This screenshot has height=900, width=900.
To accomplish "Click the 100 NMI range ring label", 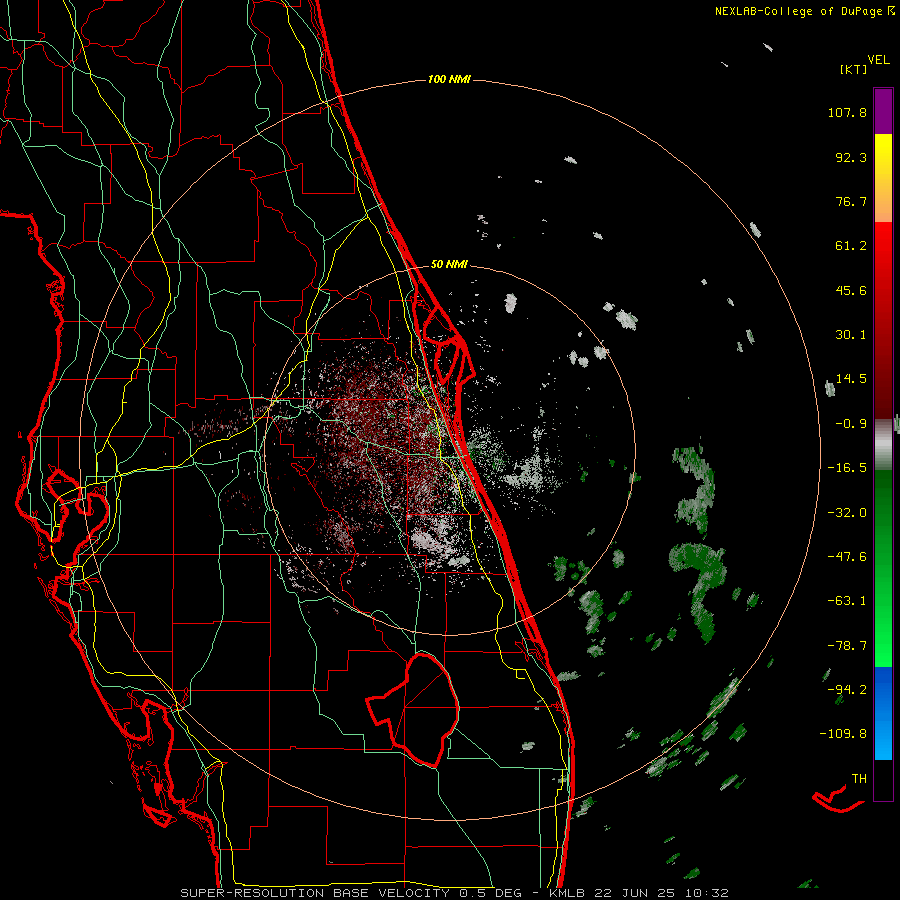I will tap(449, 79).
